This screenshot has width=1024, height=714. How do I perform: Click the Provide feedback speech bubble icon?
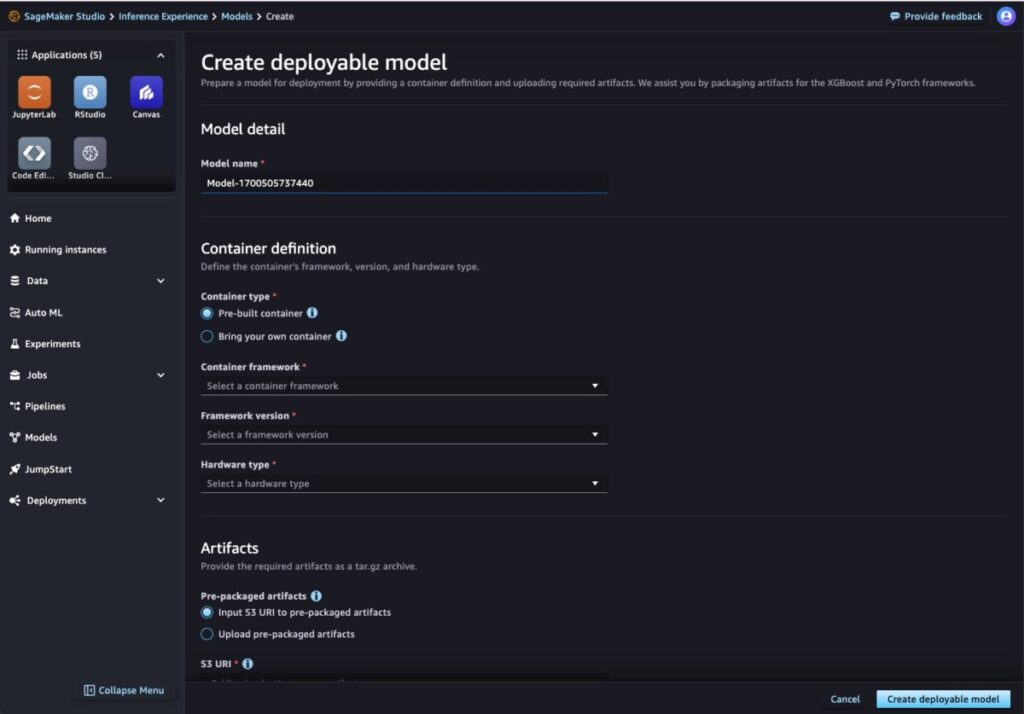(895, 16)
